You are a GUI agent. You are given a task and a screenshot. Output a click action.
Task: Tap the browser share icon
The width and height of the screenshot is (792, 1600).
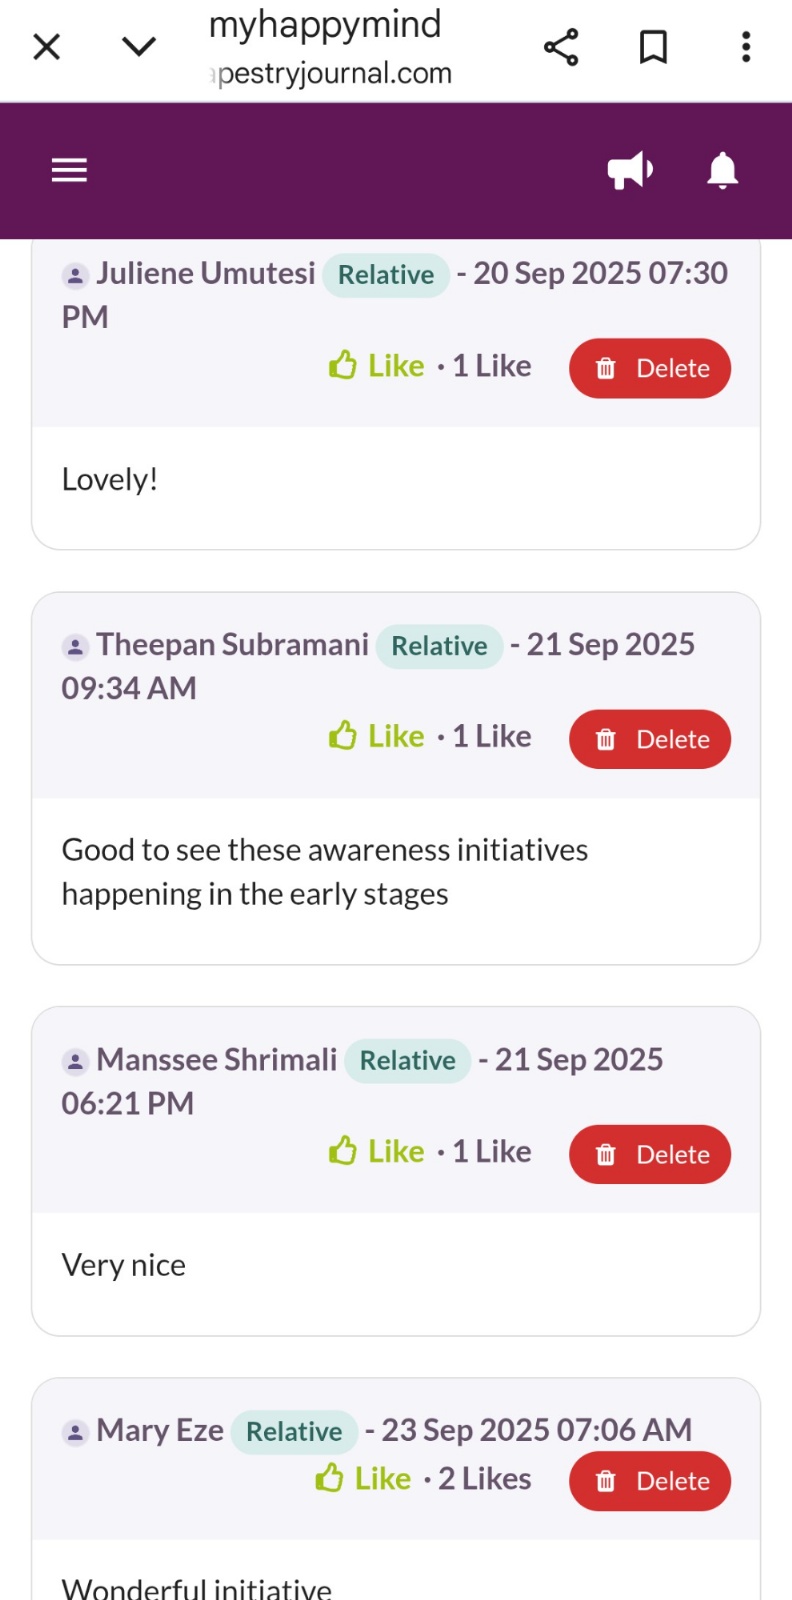click(x=561, y=47)
